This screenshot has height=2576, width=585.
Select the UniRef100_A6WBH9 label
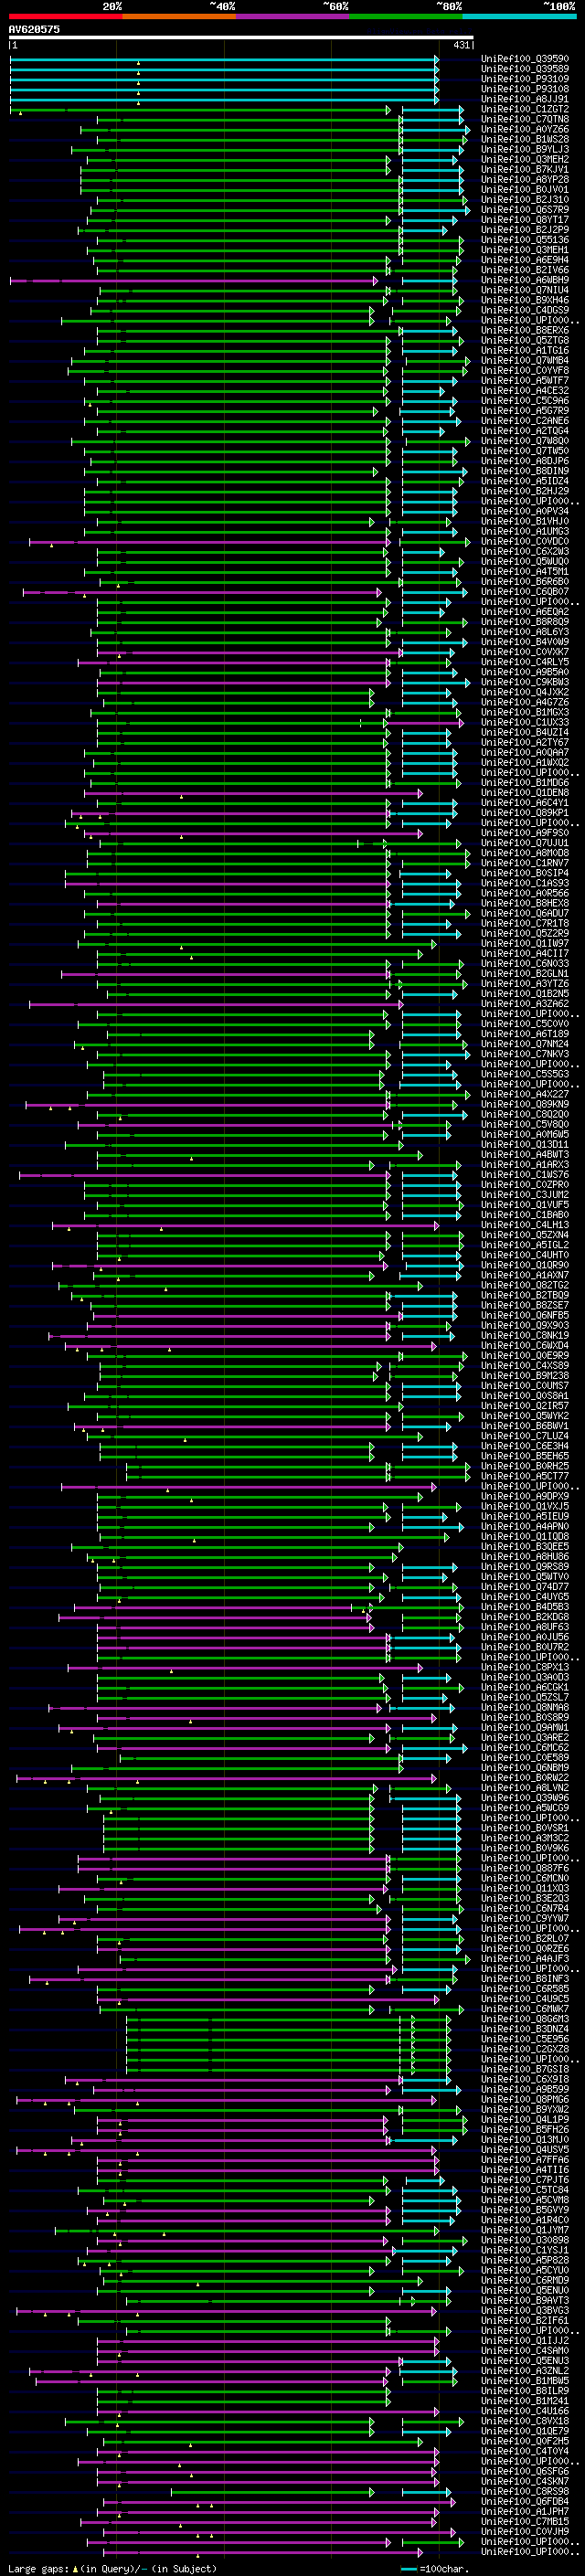[525, 280]
